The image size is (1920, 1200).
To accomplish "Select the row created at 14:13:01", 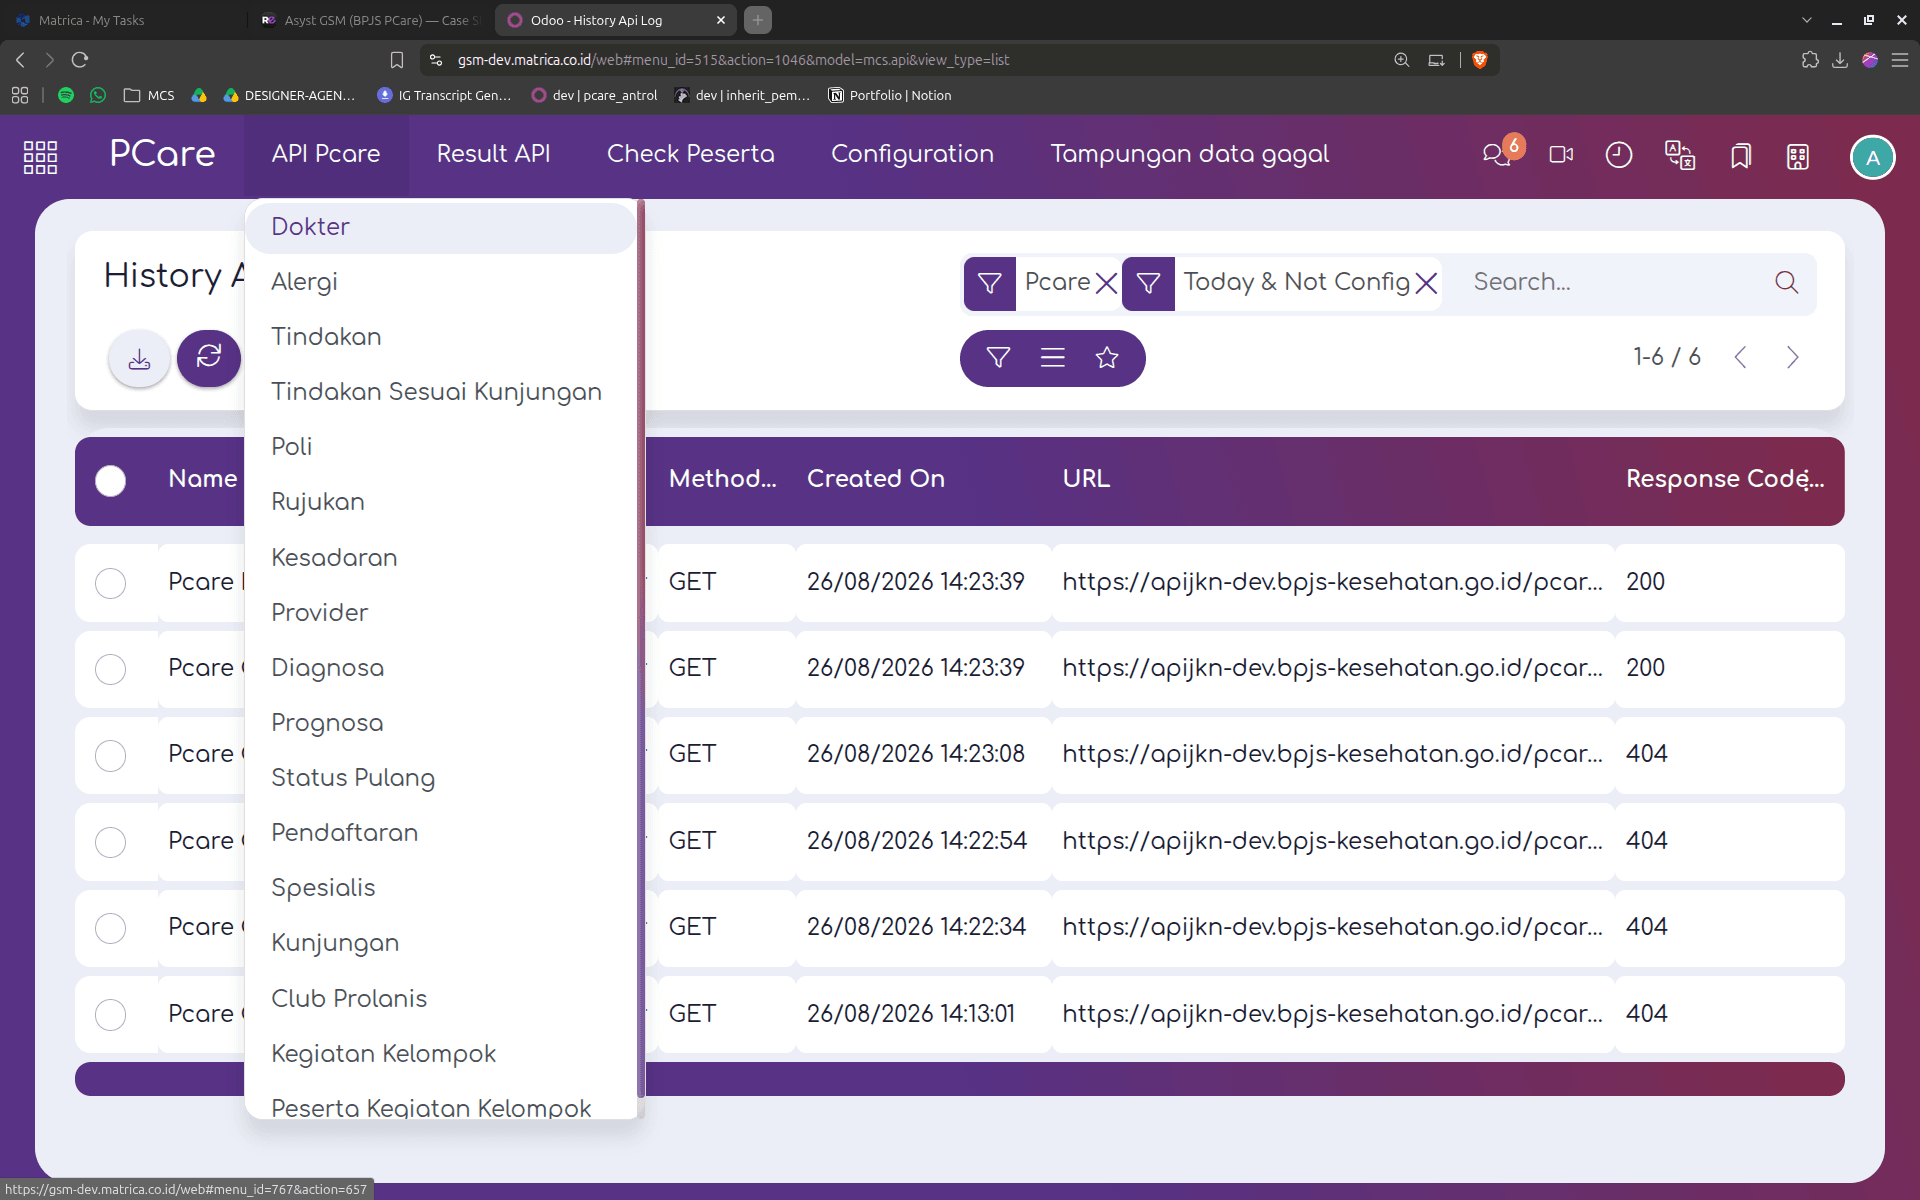I will tap(111, 1015).
